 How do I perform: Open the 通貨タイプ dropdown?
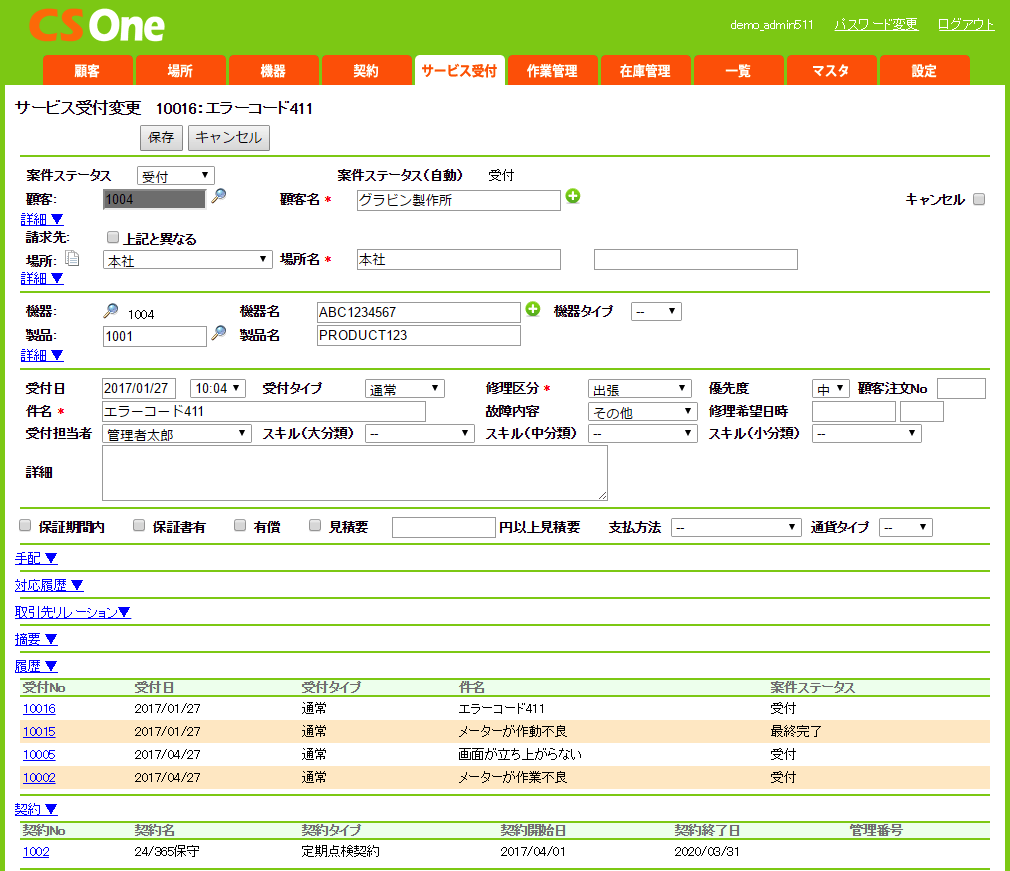(x=906, y=527)
